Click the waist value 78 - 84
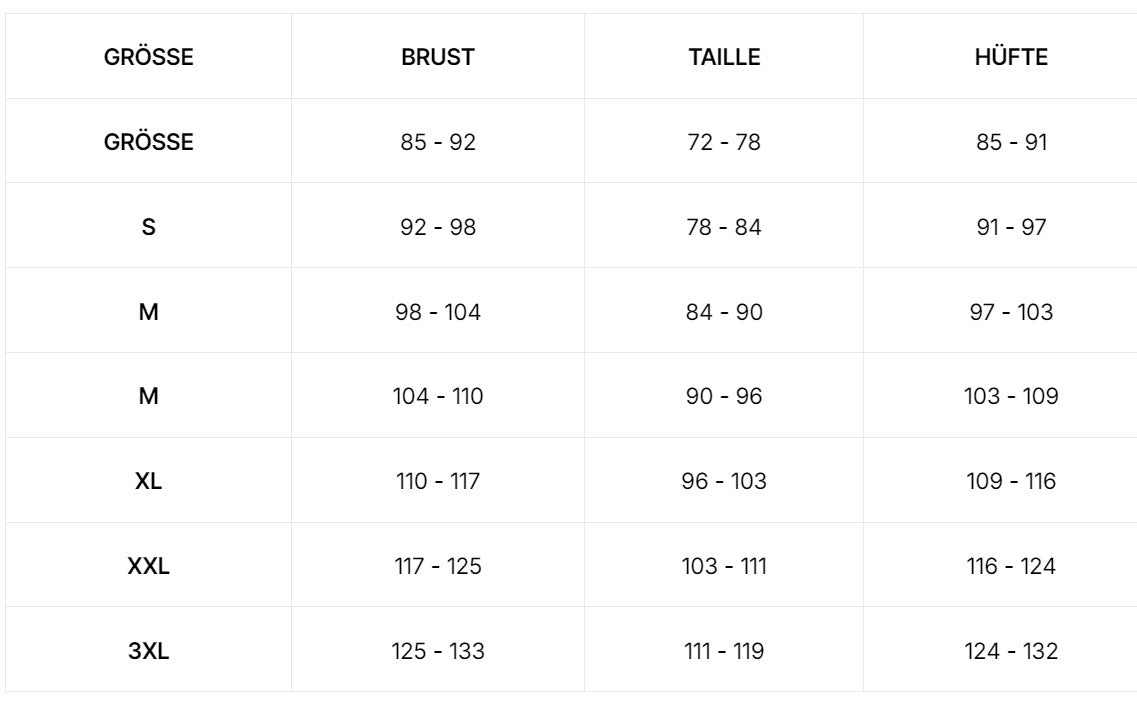Screen dimensions: 1137x702 (x=725, y=228)
